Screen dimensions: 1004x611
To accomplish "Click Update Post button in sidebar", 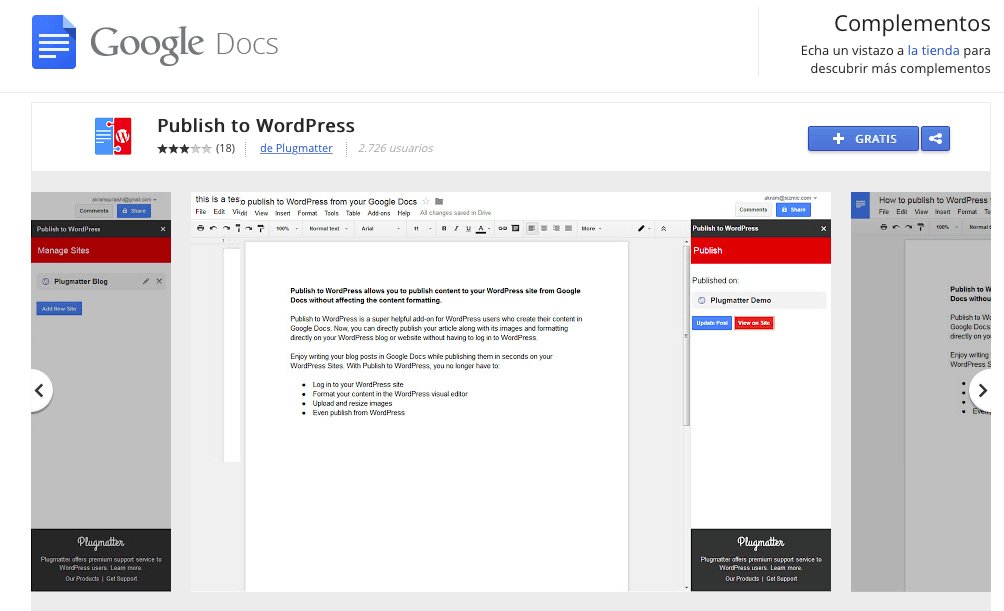I will tap(712, 323).
